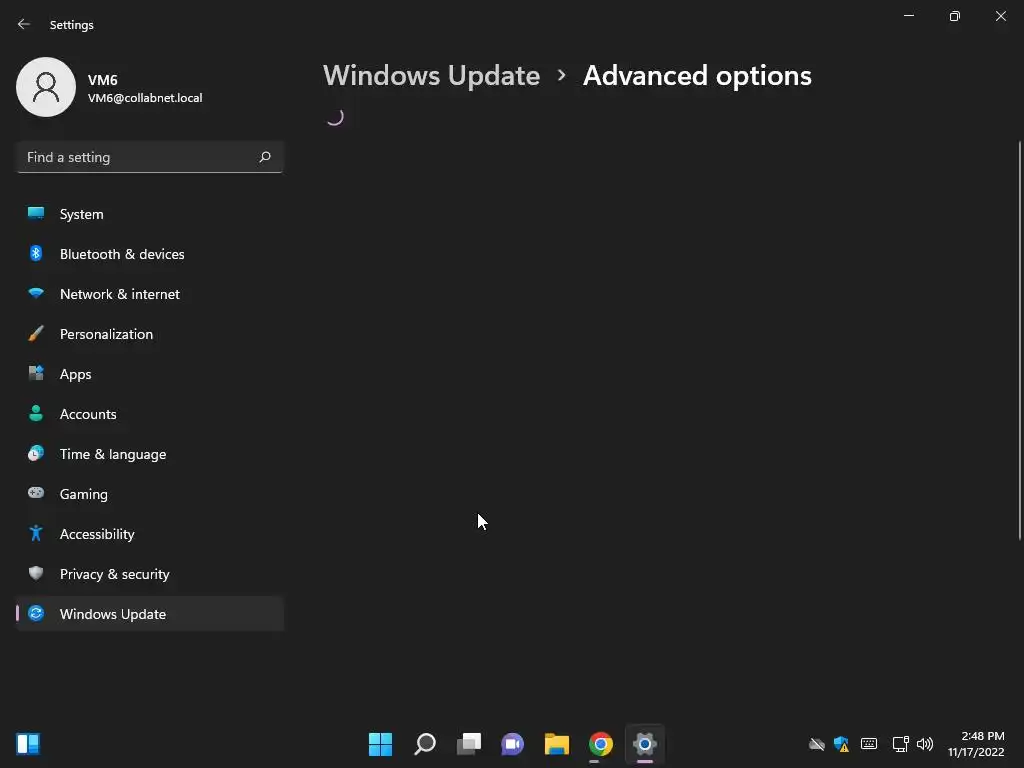Click the Windows Update breadcrumb link
Viewport: 1024px width, 768px height.
[x=431, y=76]
